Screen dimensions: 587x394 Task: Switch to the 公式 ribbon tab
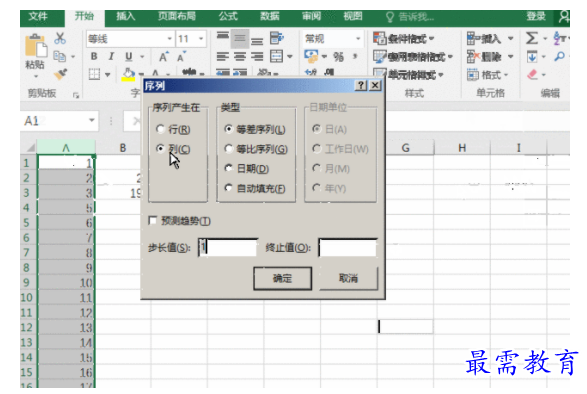[228, 16]
